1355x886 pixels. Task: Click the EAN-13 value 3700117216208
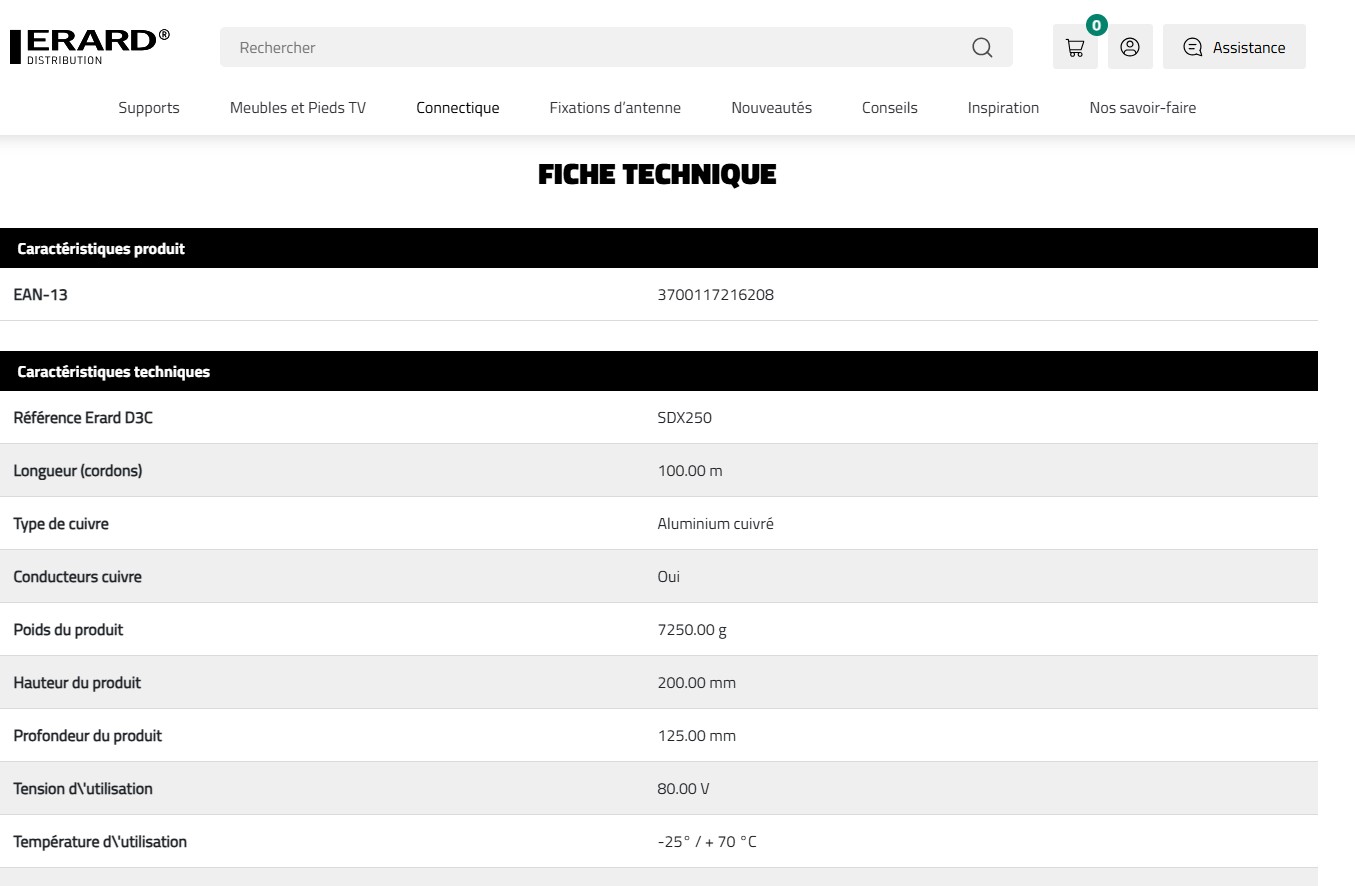coord(715,295)
